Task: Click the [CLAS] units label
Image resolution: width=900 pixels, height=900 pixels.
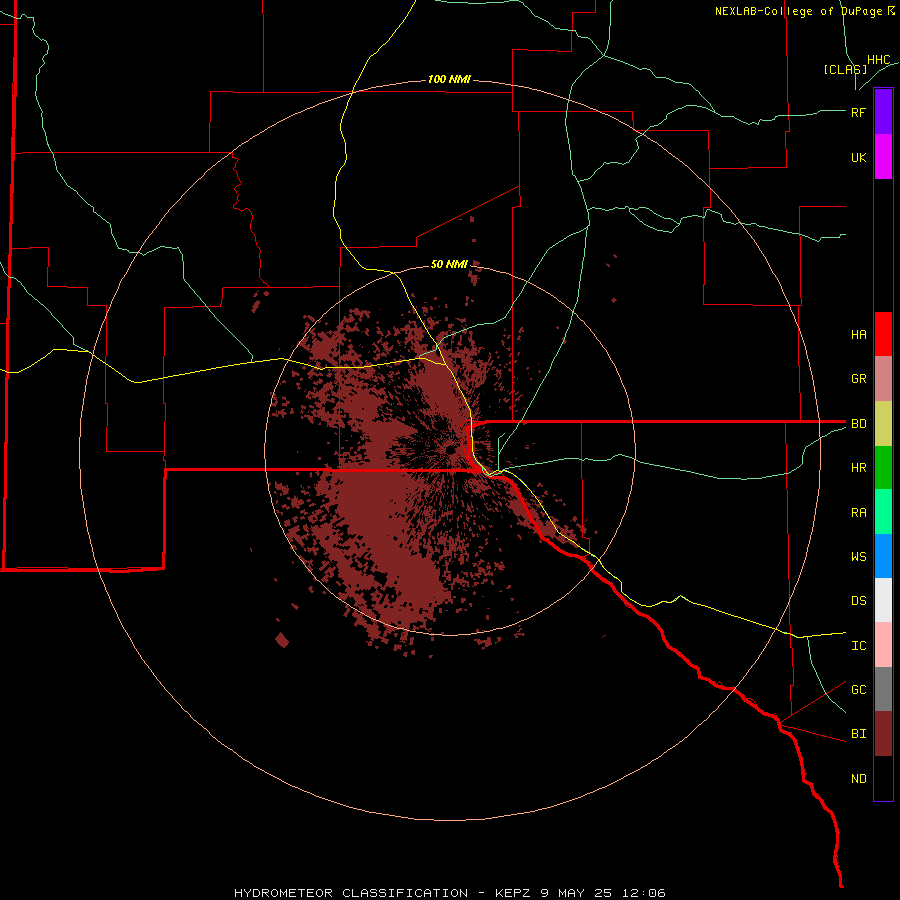Action: (845, 69)
